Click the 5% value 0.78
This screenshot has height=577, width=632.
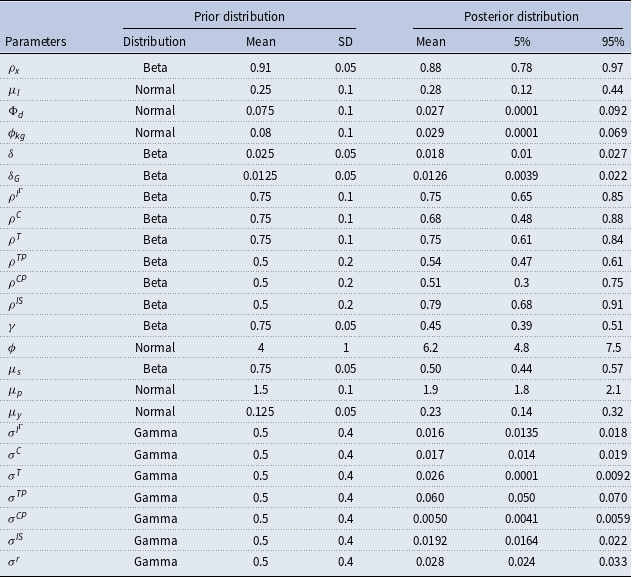point(522,67)
